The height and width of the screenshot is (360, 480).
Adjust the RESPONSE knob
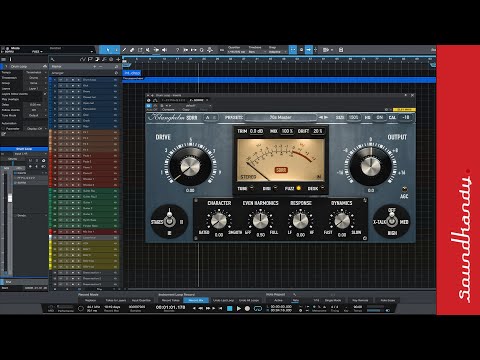pyautogui.click(x=300, y=220)
